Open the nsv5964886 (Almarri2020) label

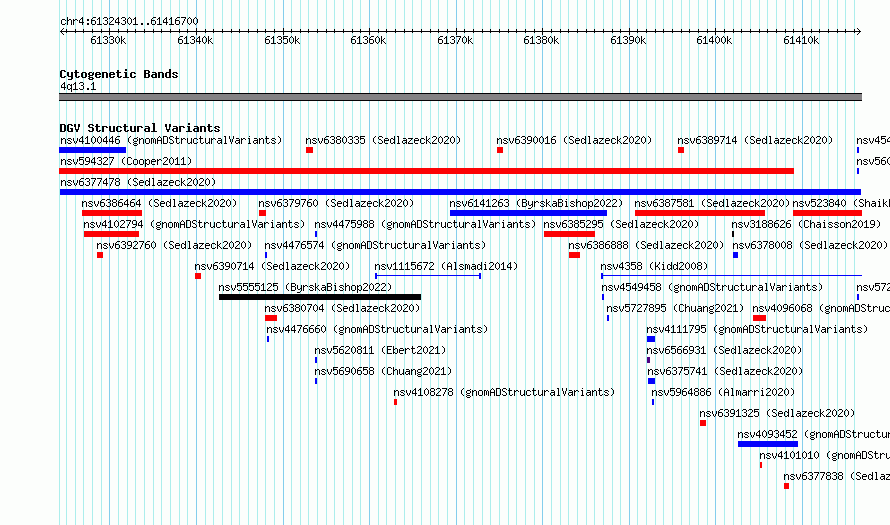pyautogui.click(x=723, y=392)
